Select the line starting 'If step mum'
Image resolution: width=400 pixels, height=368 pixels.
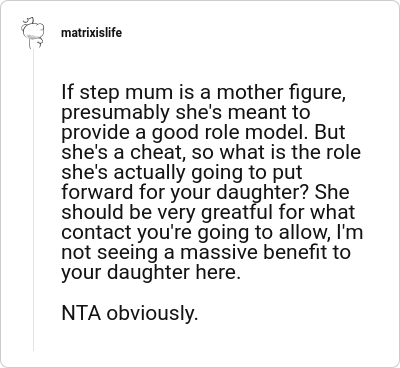tap(203, 93)
